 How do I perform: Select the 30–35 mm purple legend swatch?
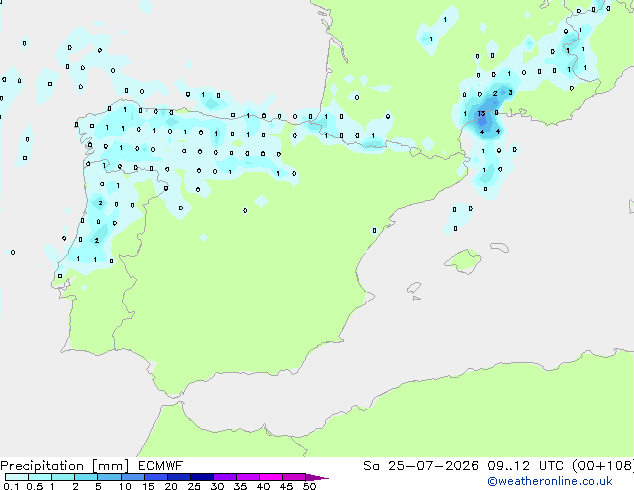pyautogui.click(x=224, y=477)
